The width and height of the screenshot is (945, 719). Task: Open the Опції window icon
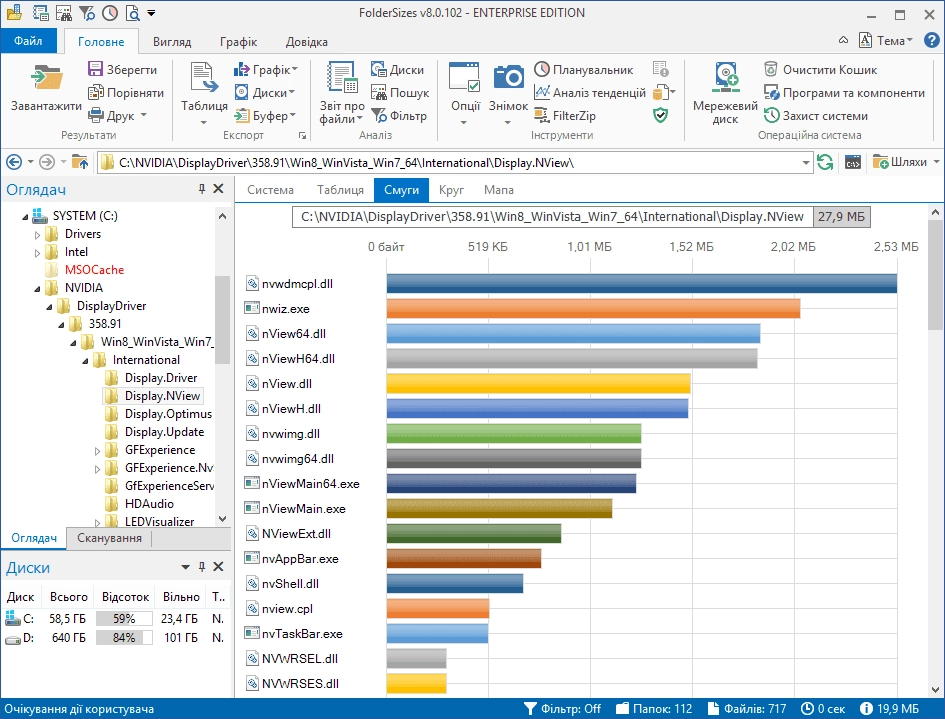464,77
